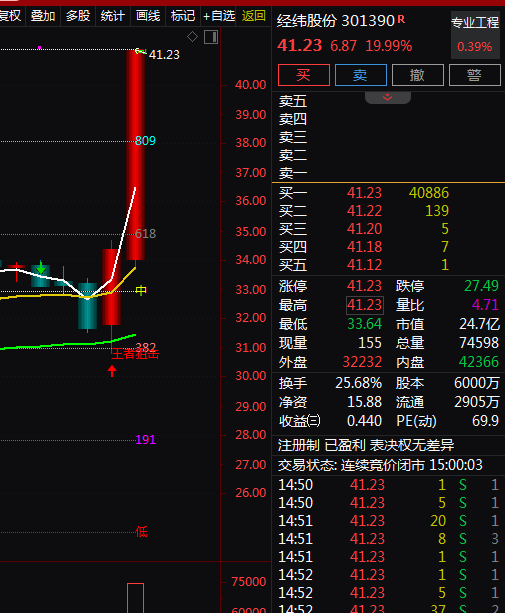The height and width of the screenshot is (613, 505).
Task: Click the 41.23 price label on chart
Action: pos(164,55)
